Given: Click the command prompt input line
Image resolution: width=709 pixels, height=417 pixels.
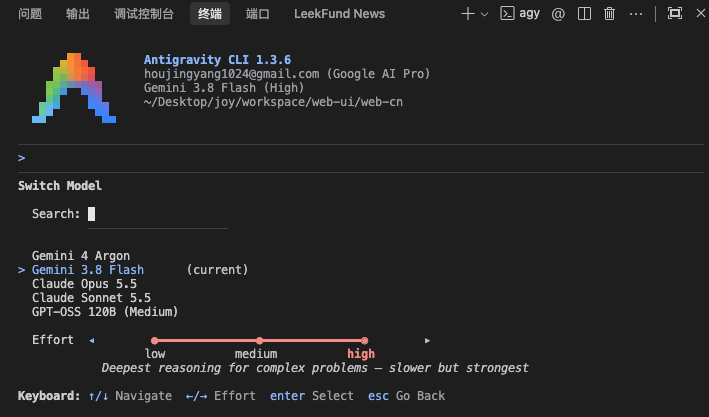Looking at the screenshot, I should click(x=361, y=158).
